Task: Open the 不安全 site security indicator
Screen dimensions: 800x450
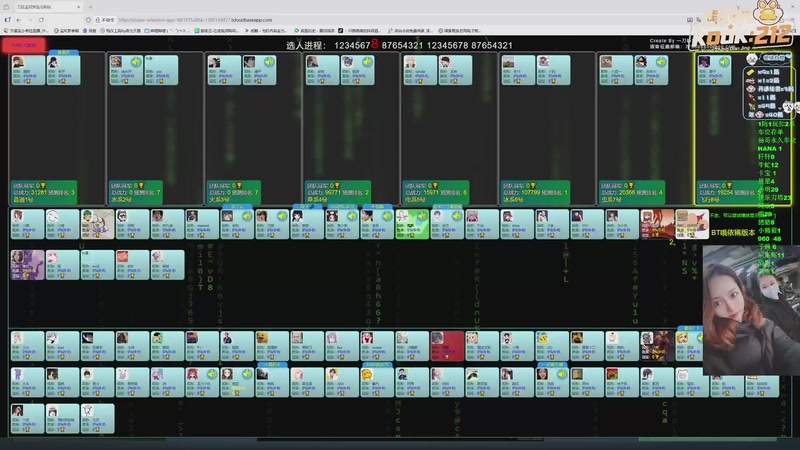Action: click(105, 20)
